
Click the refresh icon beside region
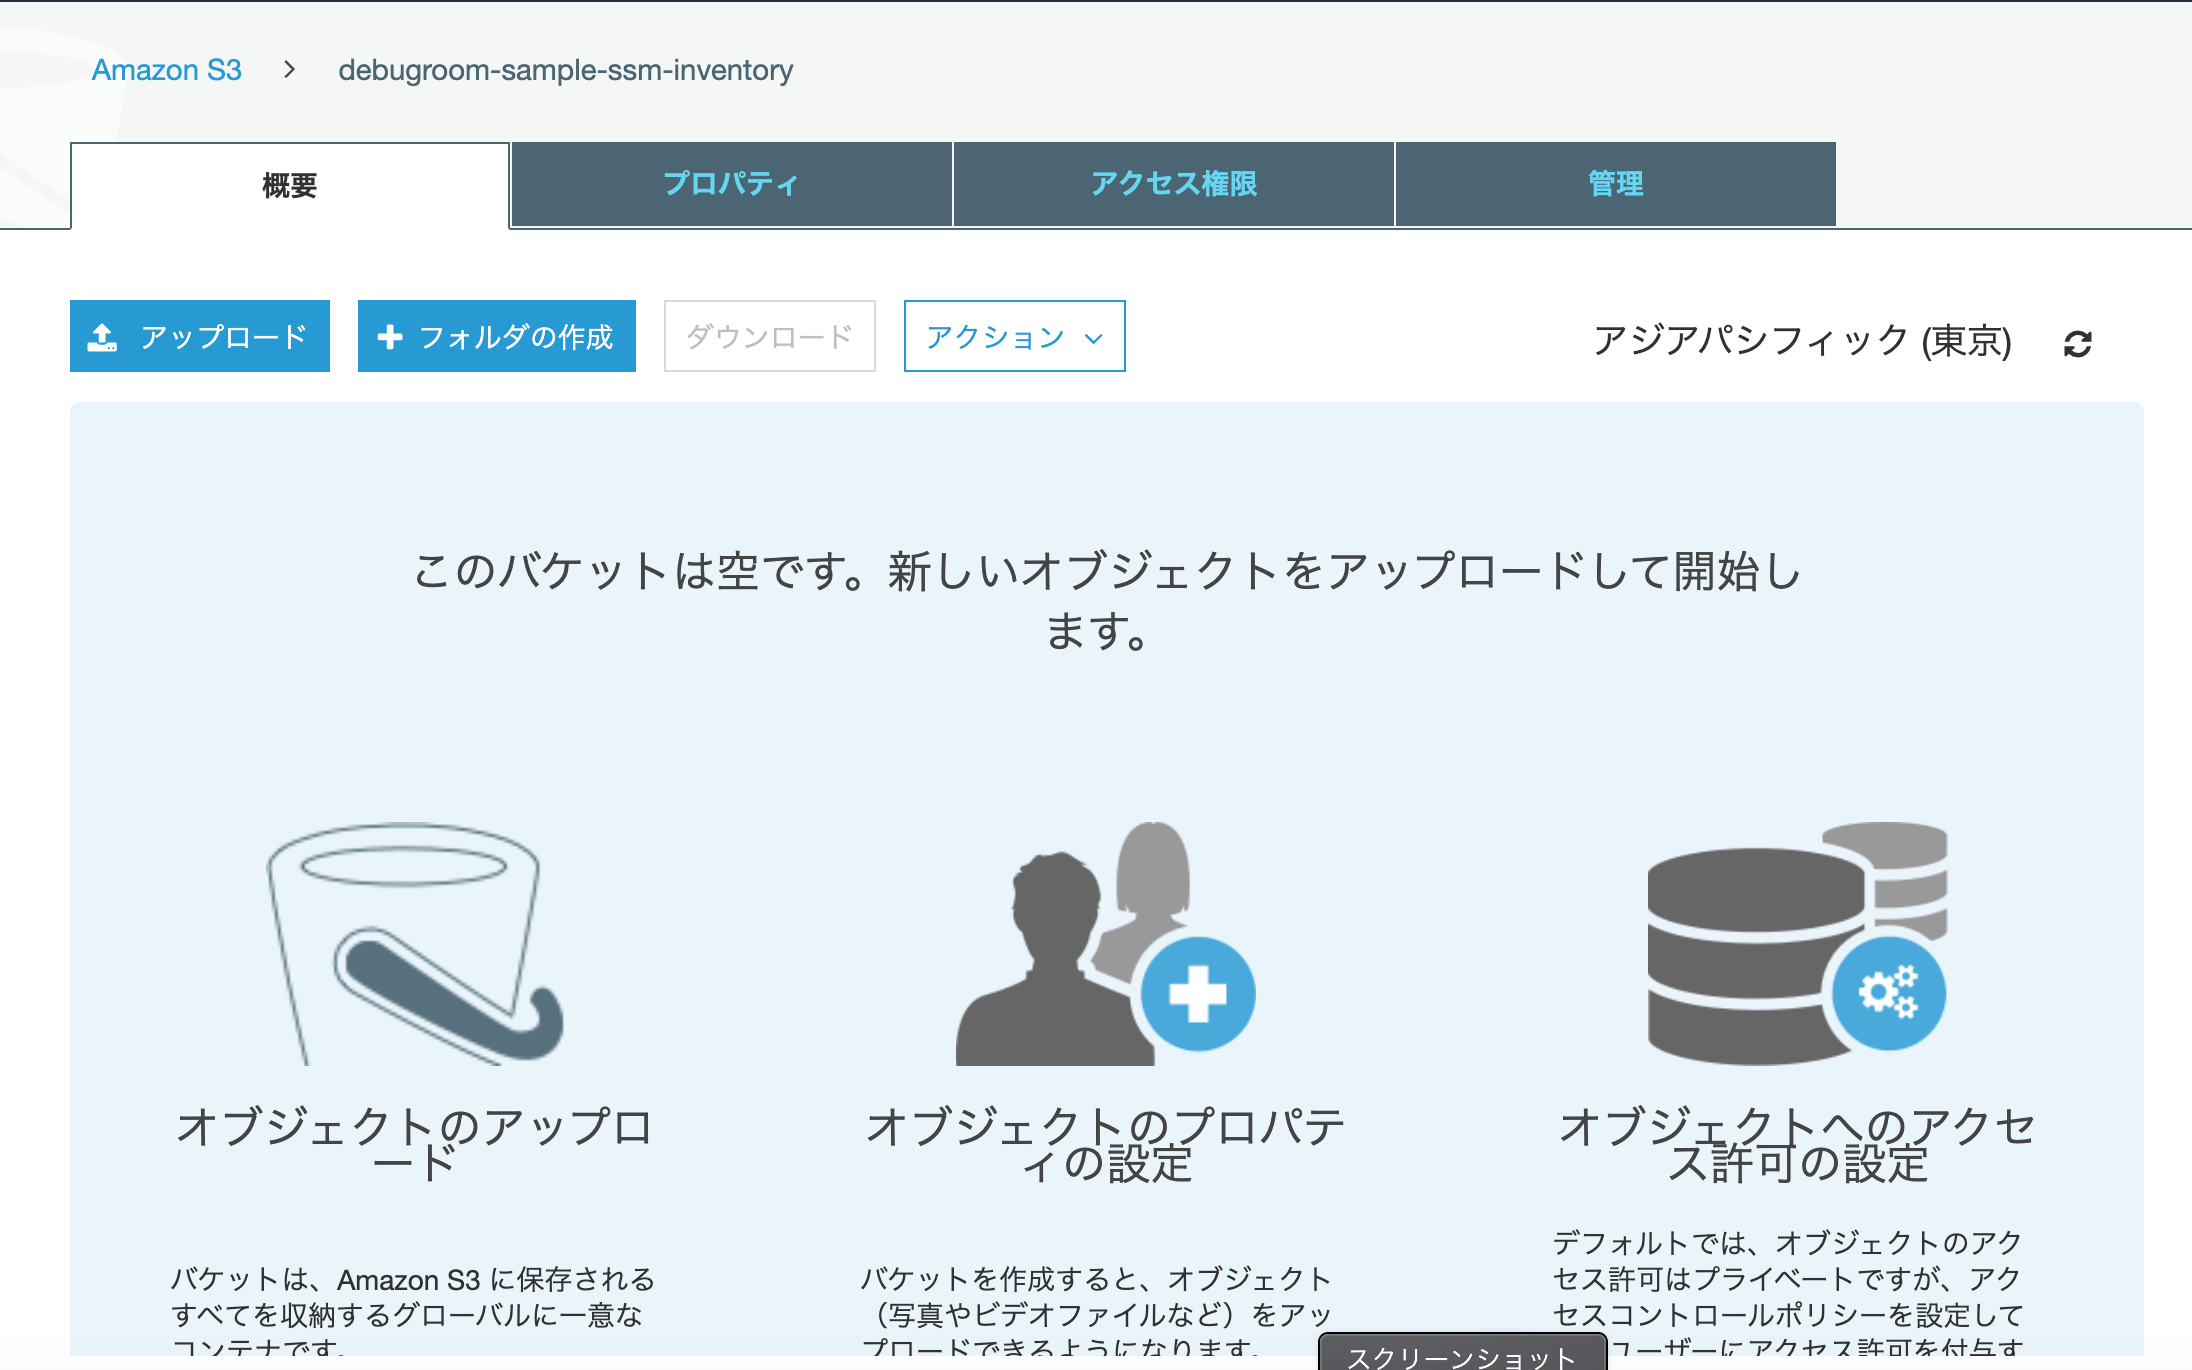pos(2078,343)
